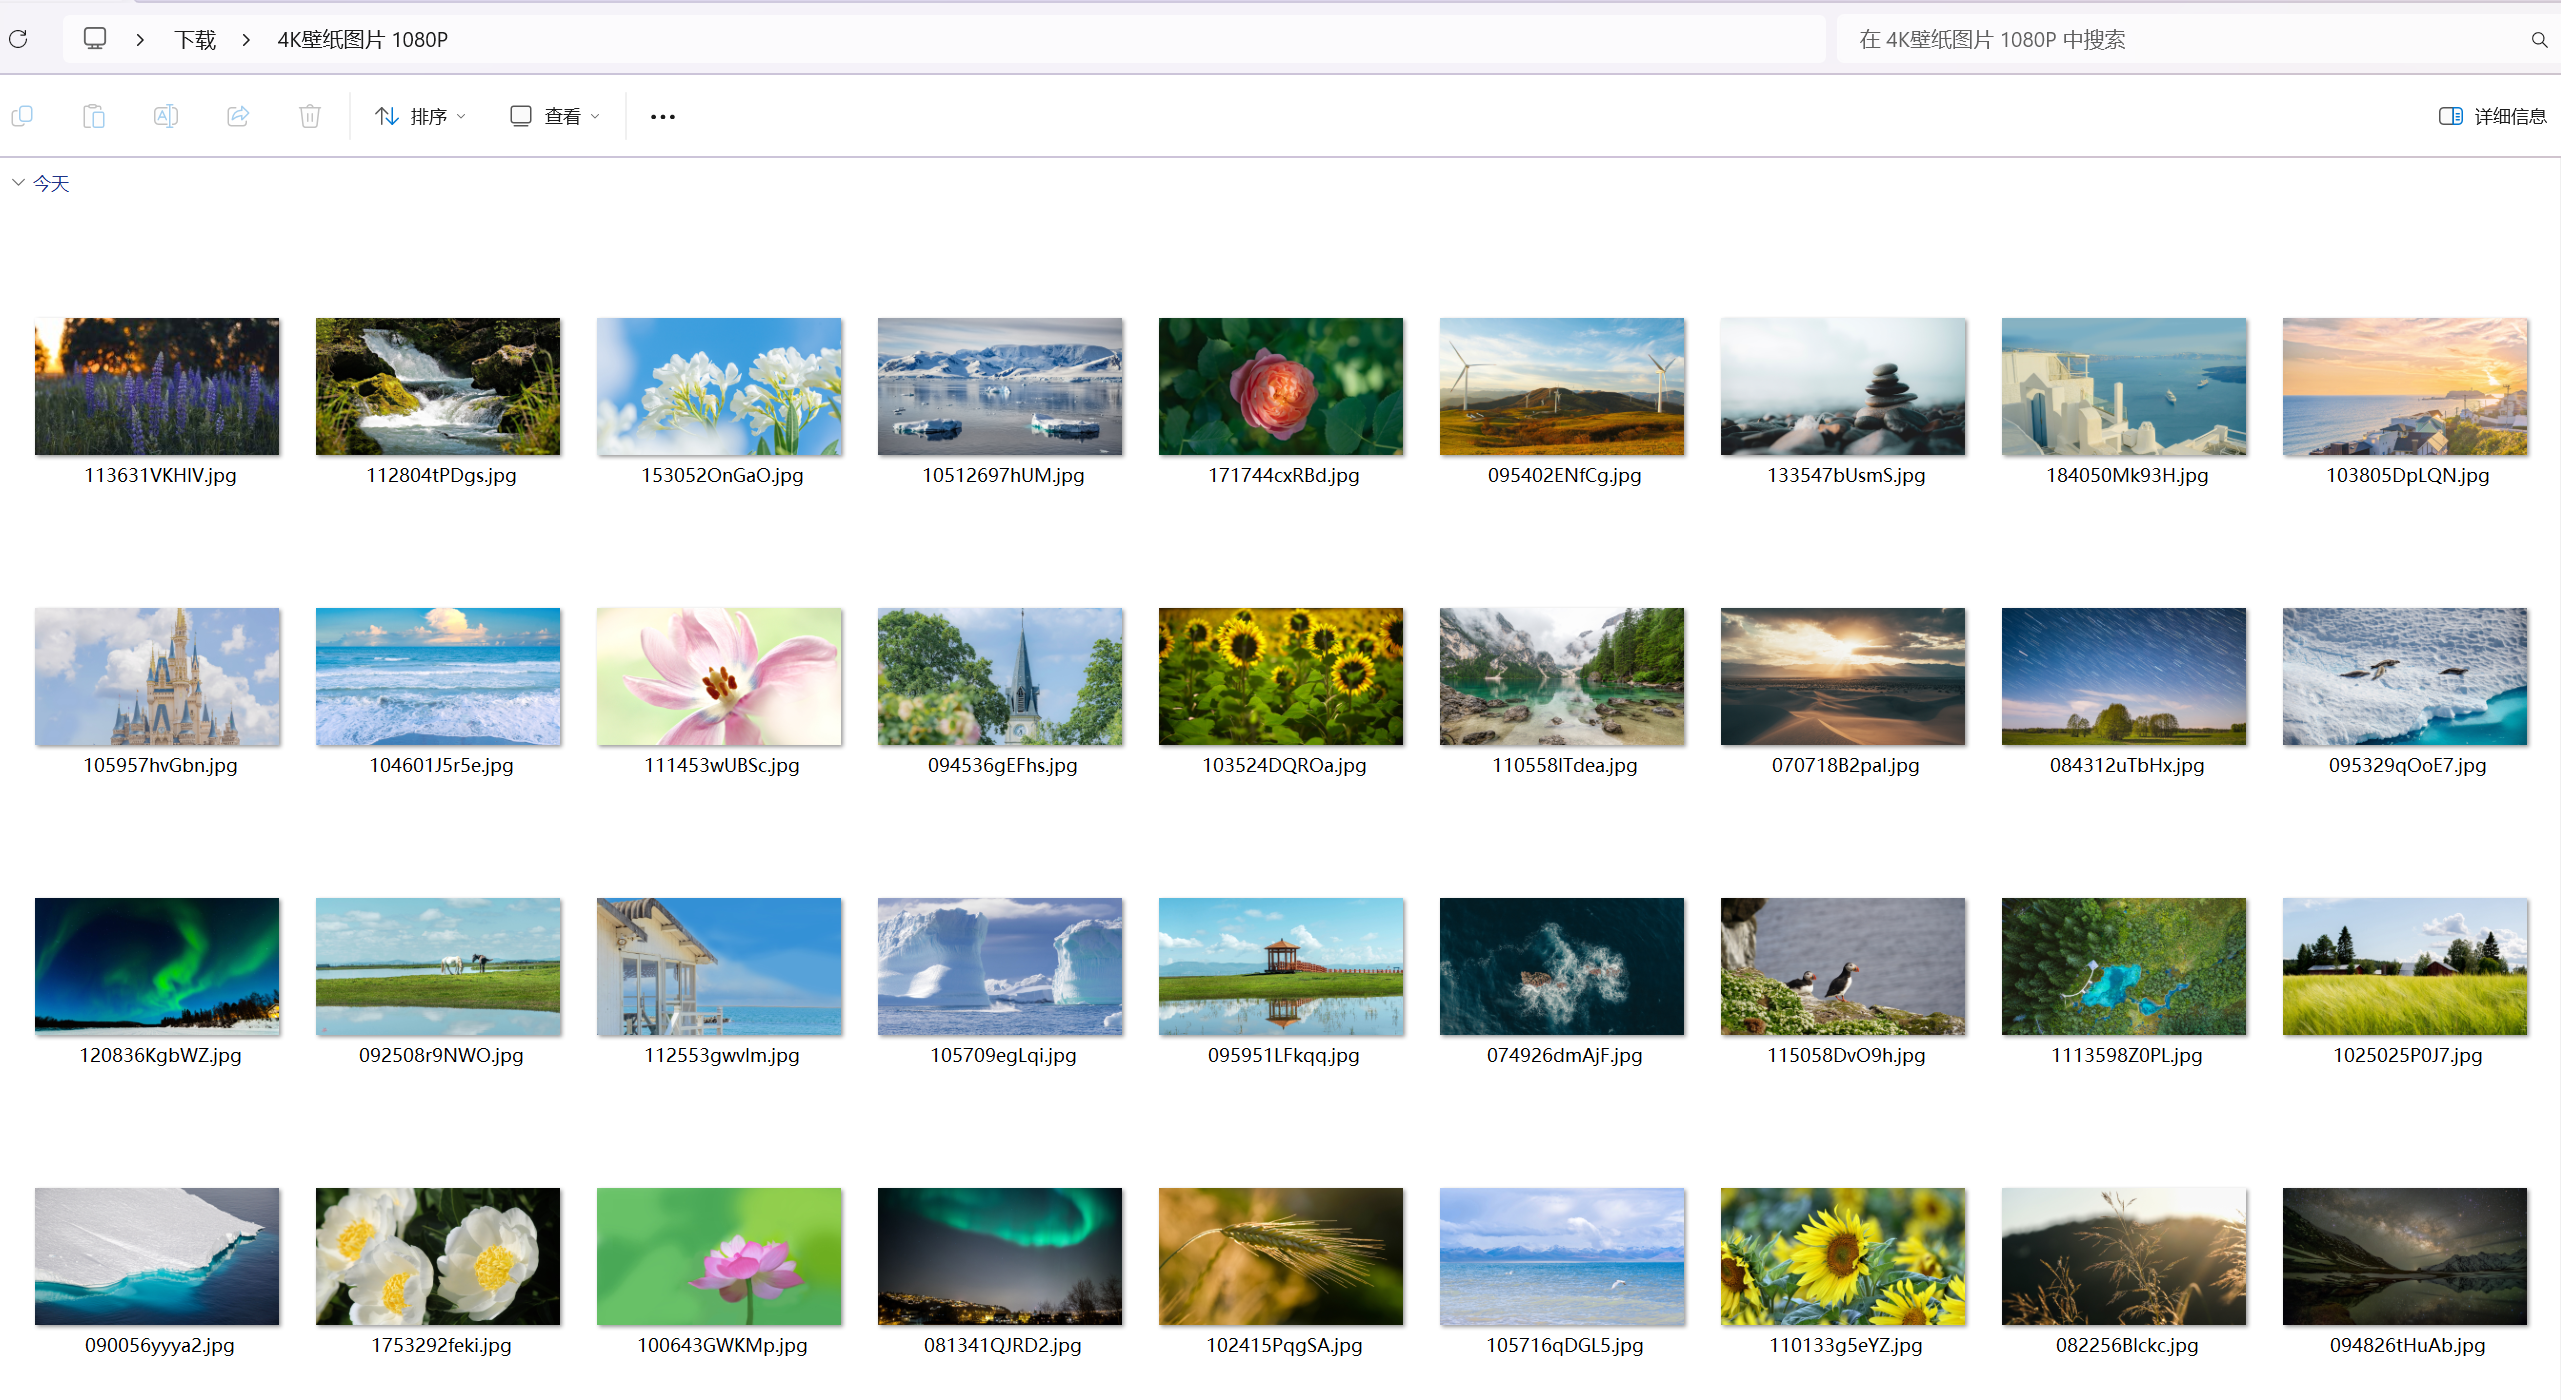Image resolution: width=2561 pixels, height=1400 pixels.
Task: Toggle the 详细信息 details pane
Action: tap(2492, 116)
